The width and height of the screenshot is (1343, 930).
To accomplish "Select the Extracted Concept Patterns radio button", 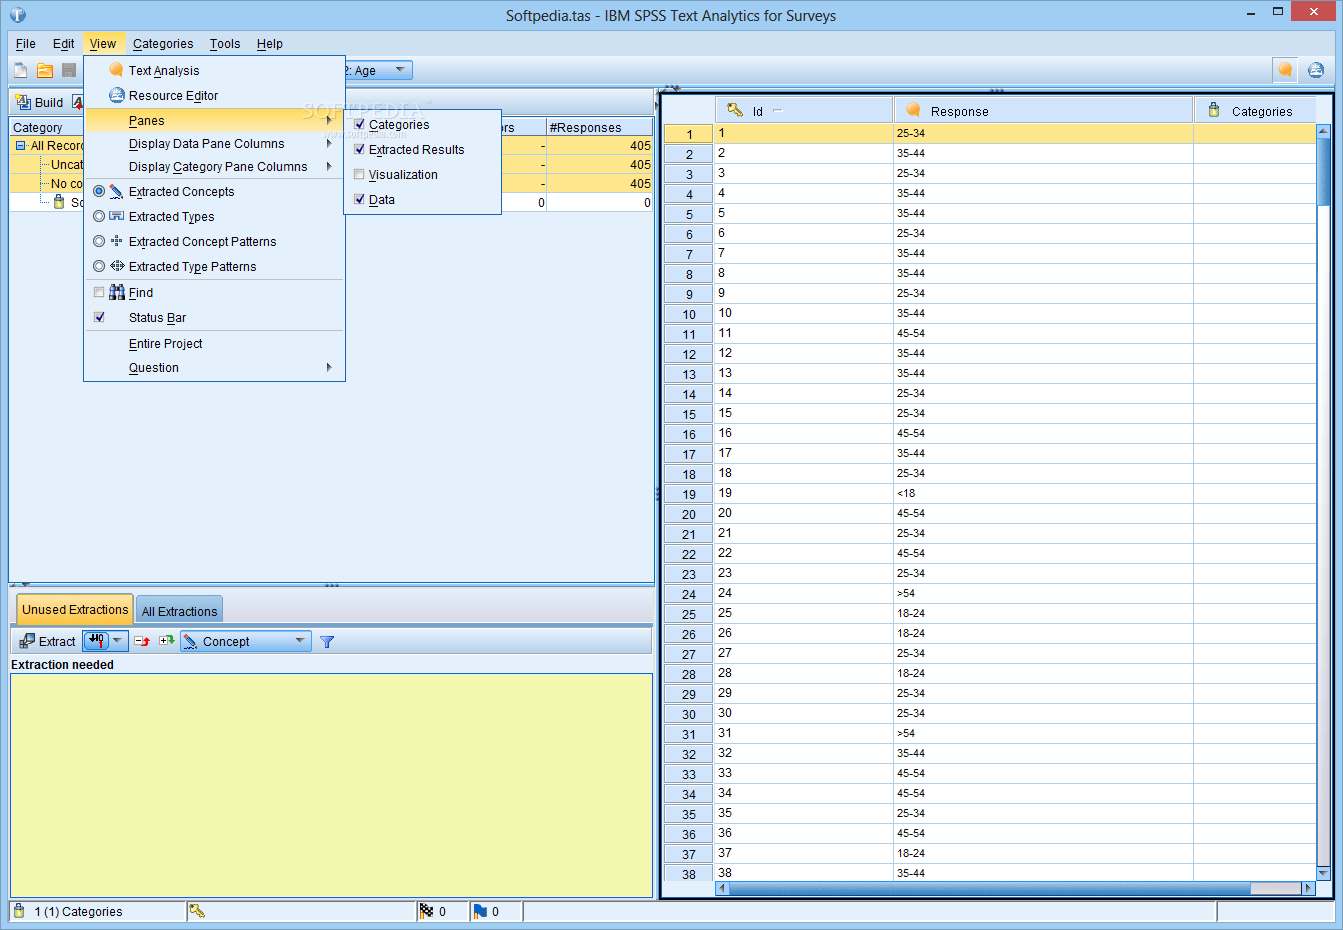I will tap(99, 241).
